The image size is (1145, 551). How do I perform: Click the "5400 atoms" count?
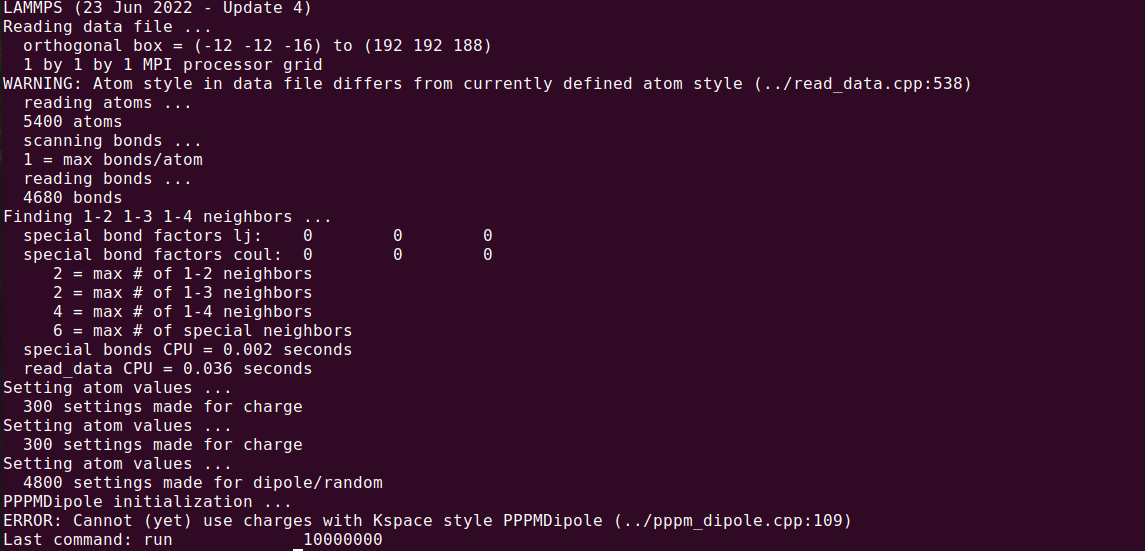72,122
